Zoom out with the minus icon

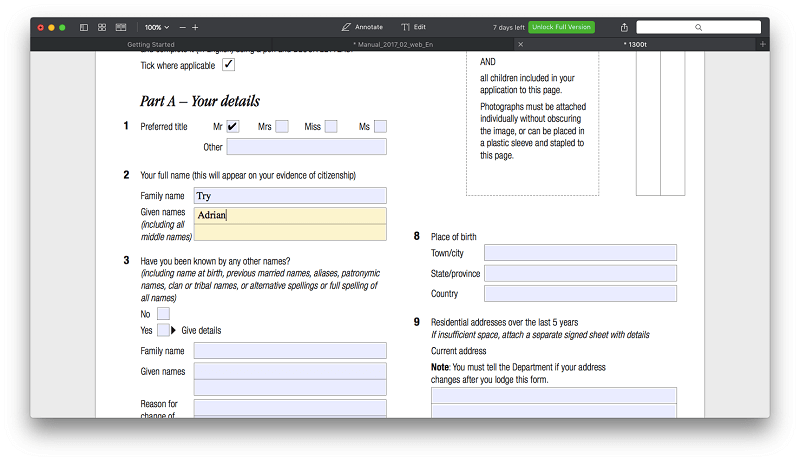tap(182, 27)
